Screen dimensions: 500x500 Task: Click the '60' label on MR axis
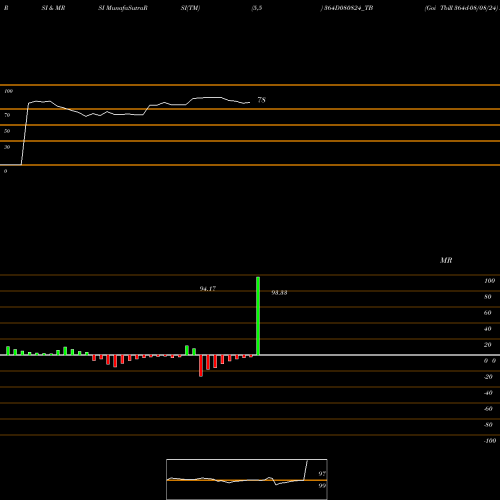click(488, 313)
